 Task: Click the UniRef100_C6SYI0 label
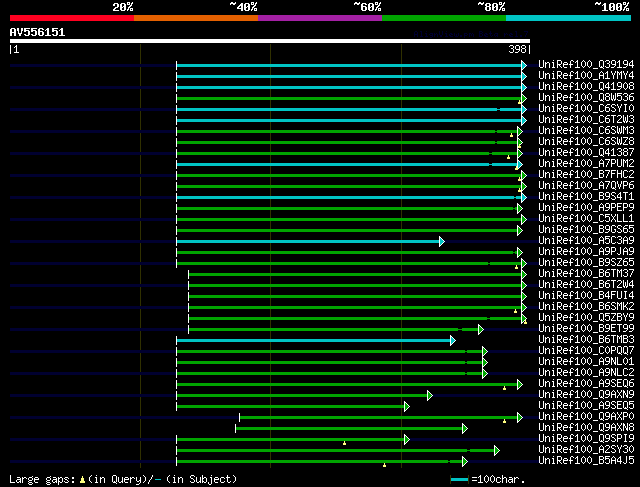[586, 109]
